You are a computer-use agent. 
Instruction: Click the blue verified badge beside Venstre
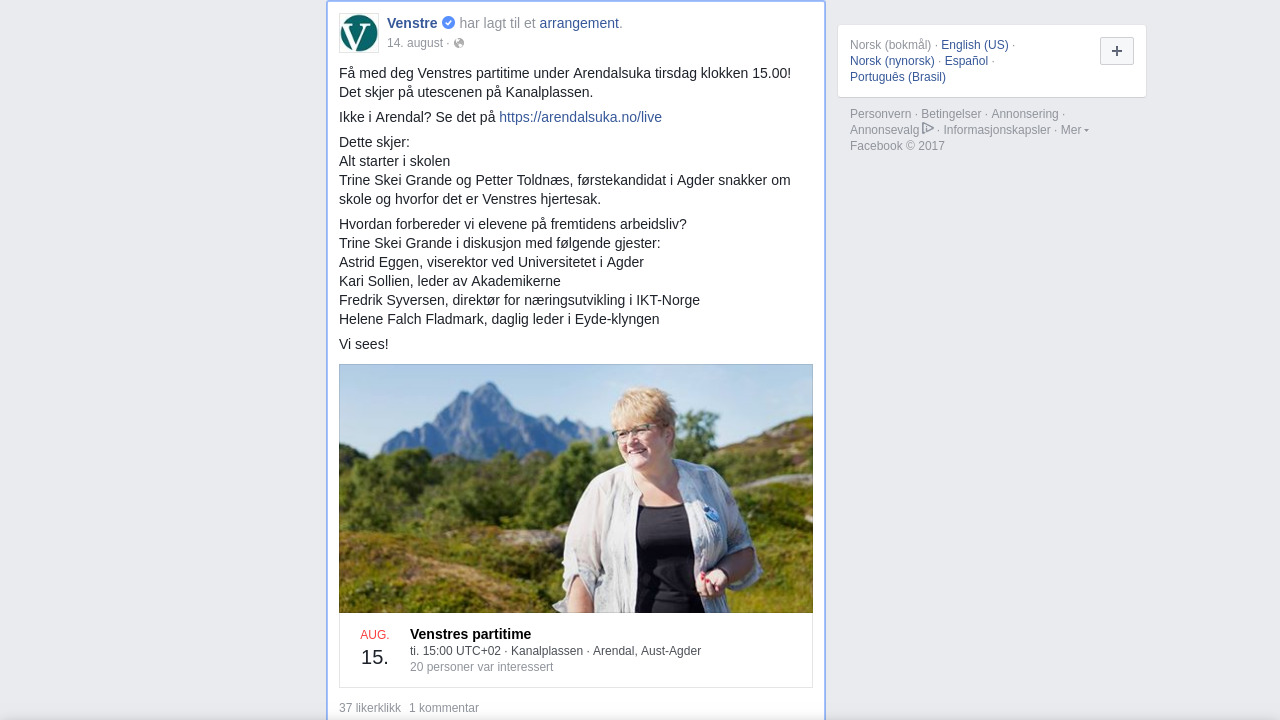click(449, 23)
